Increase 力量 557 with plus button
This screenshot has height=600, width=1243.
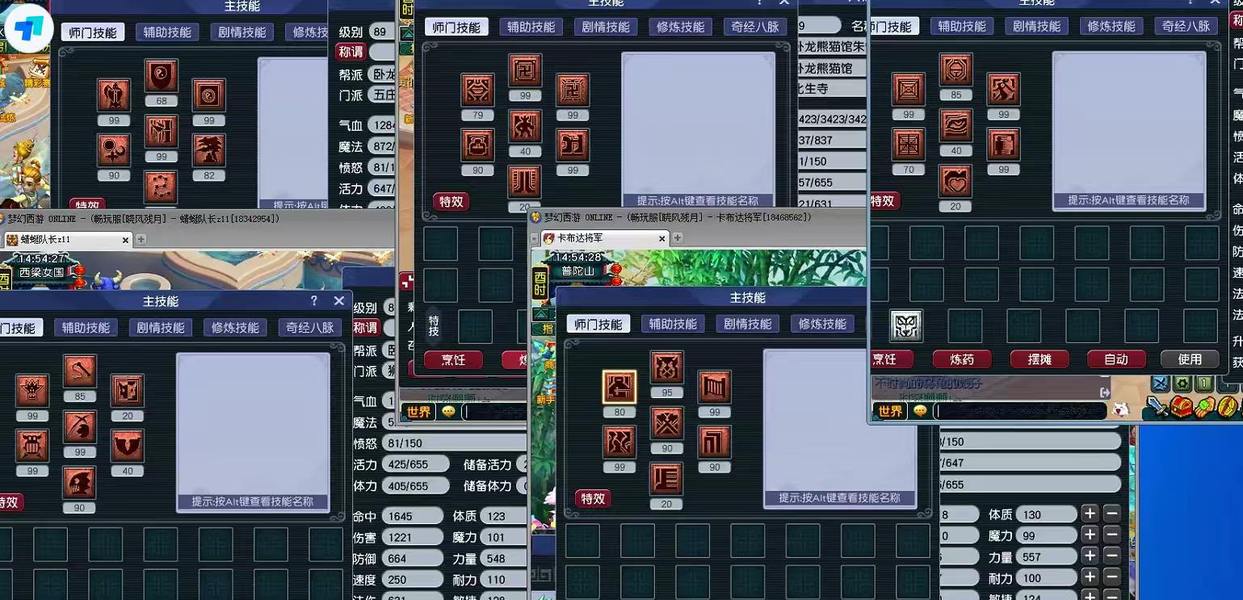click(1090, 556)
